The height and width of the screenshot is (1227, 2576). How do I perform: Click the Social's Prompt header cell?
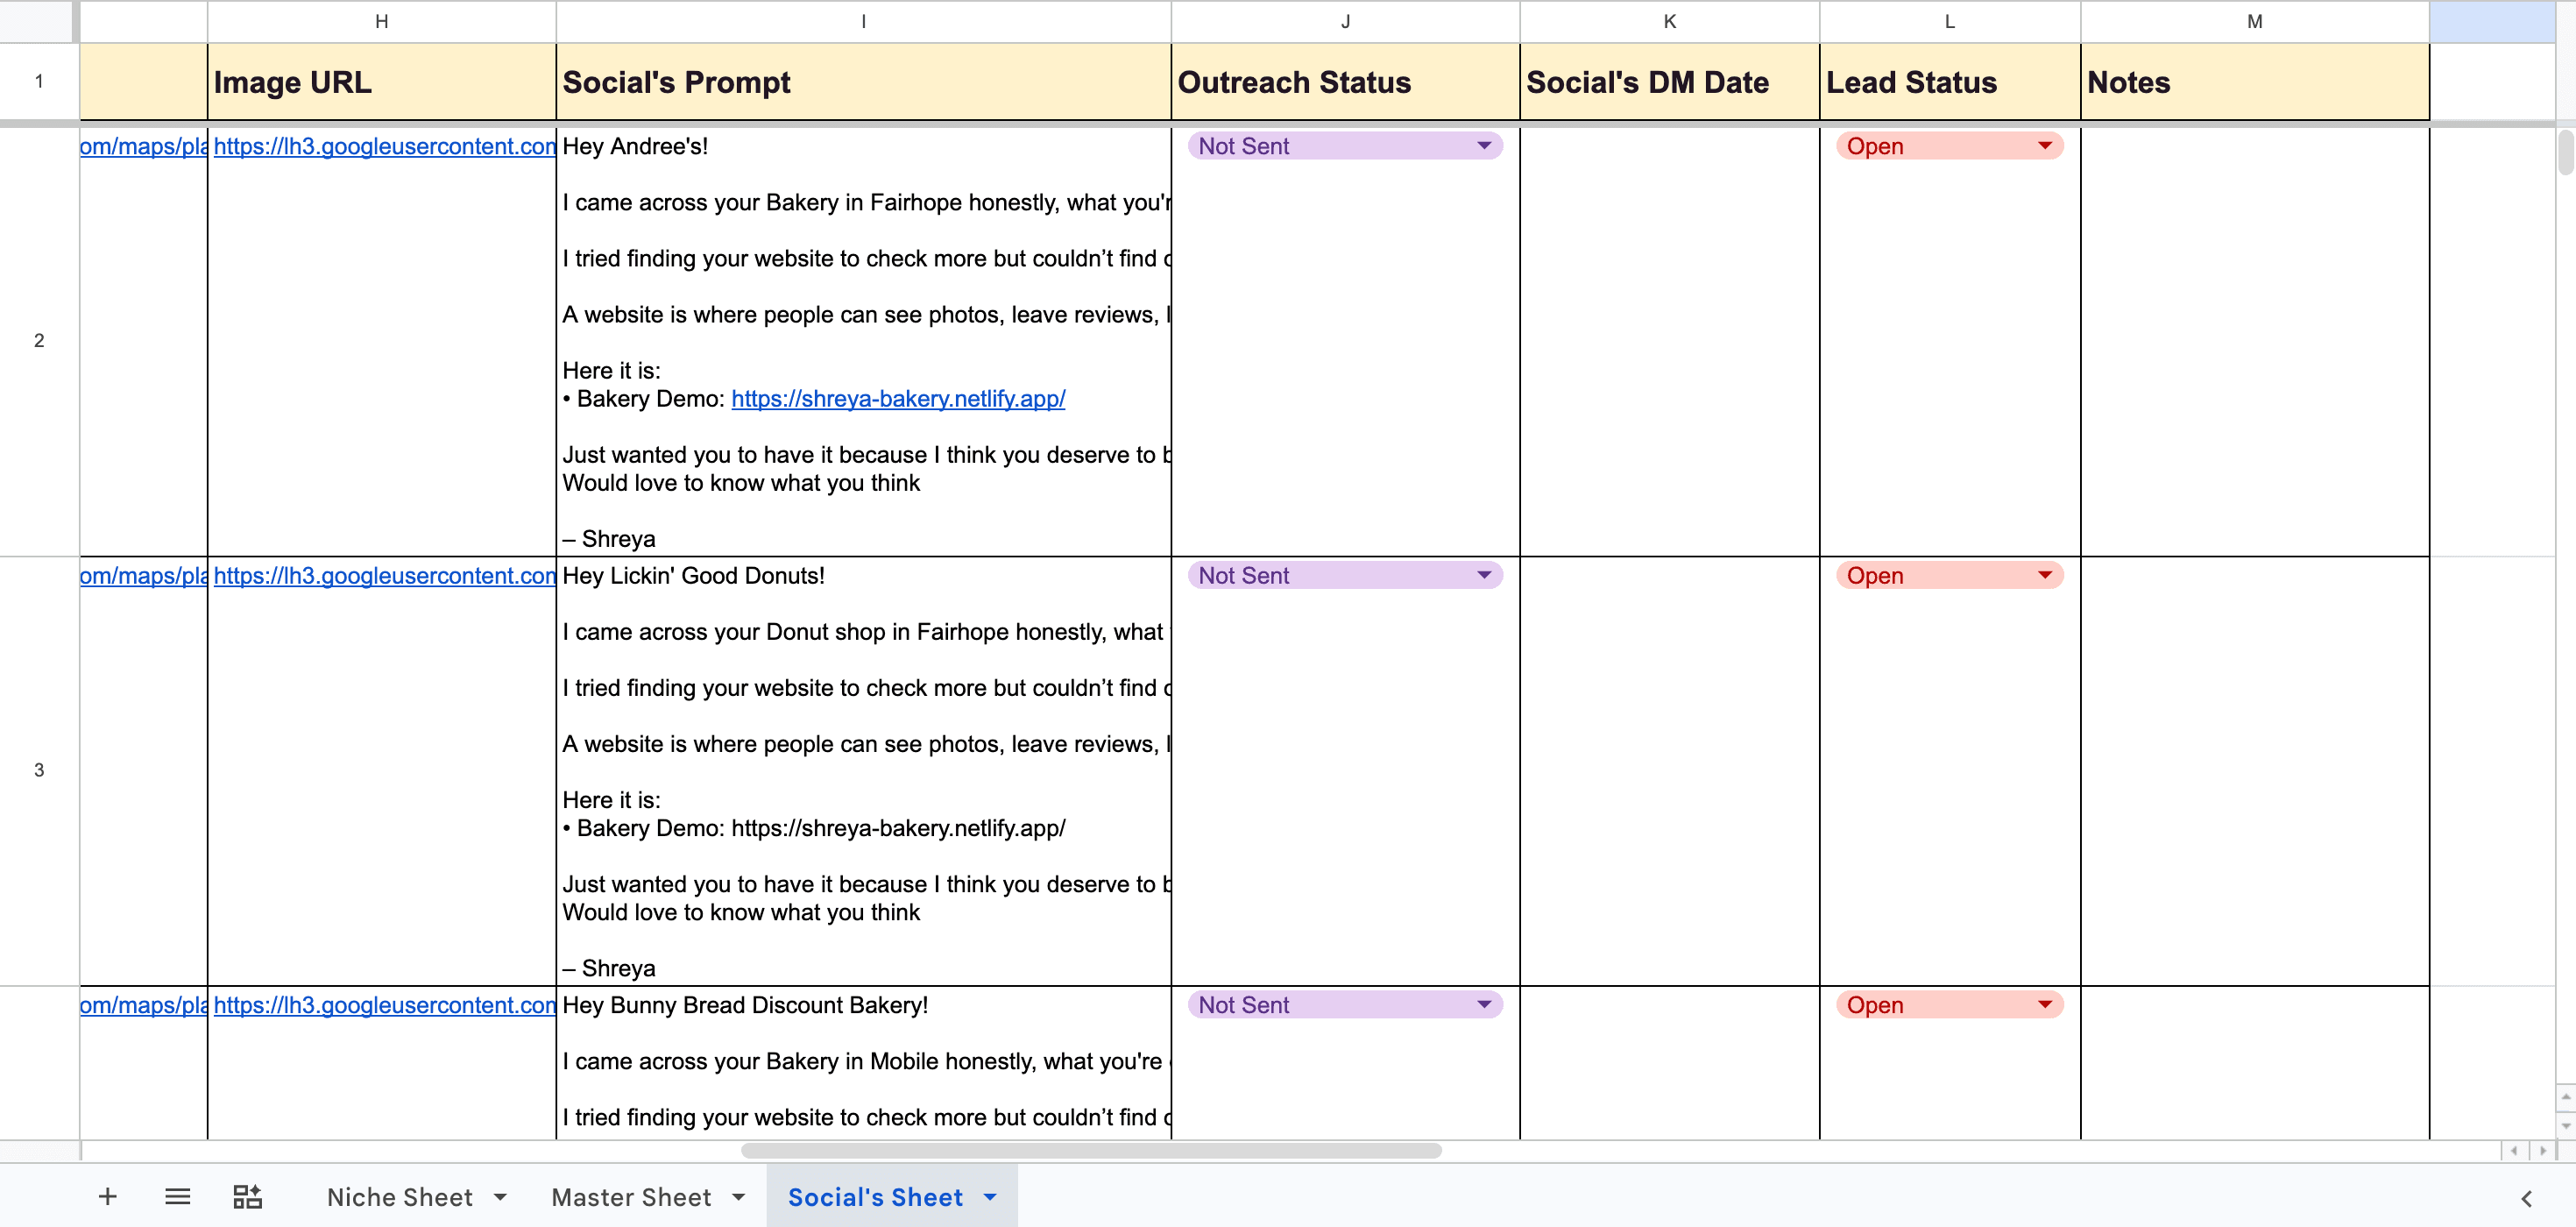pos(863,82)
